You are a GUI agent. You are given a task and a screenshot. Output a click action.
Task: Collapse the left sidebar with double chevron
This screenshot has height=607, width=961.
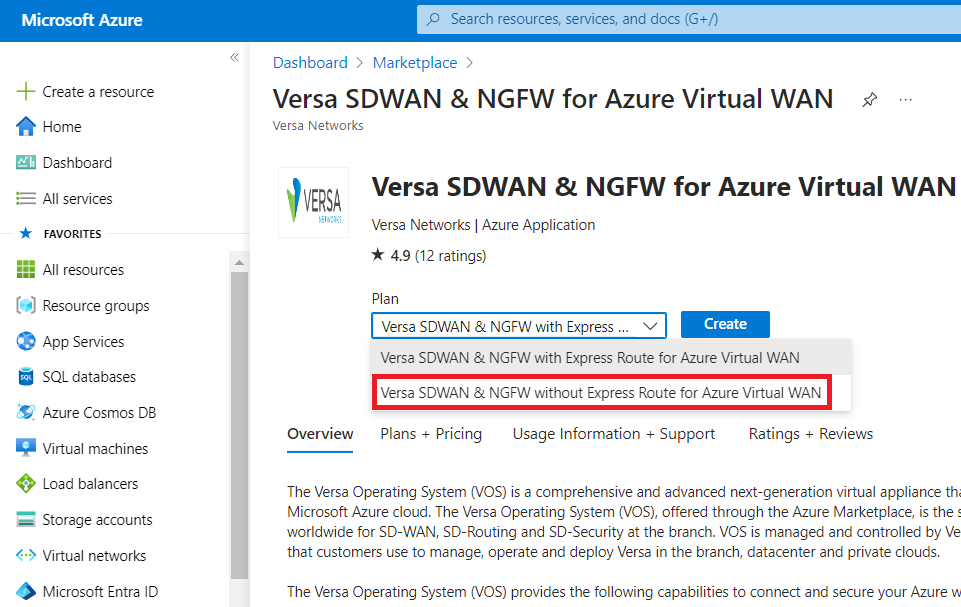click(x=234, y=58)
